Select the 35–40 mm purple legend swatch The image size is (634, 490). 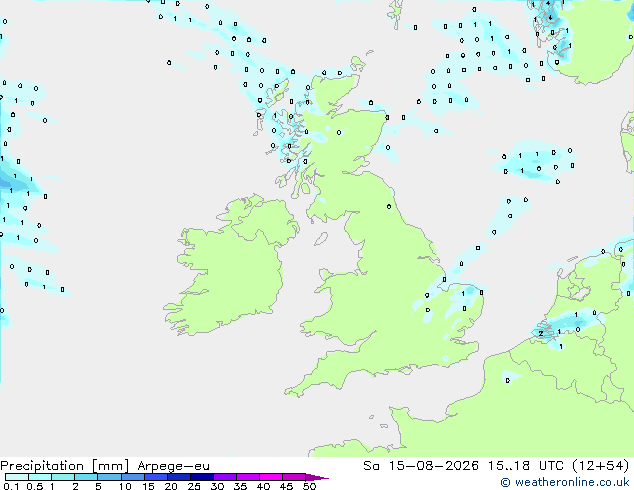pyautogui.click(x=247, y=477)
